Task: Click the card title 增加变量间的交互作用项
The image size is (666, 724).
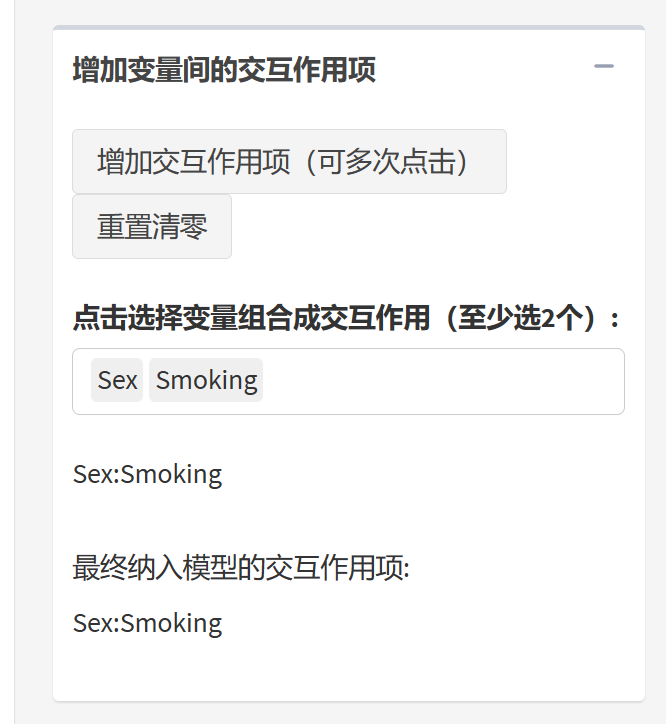Action: tap(224, 70)
